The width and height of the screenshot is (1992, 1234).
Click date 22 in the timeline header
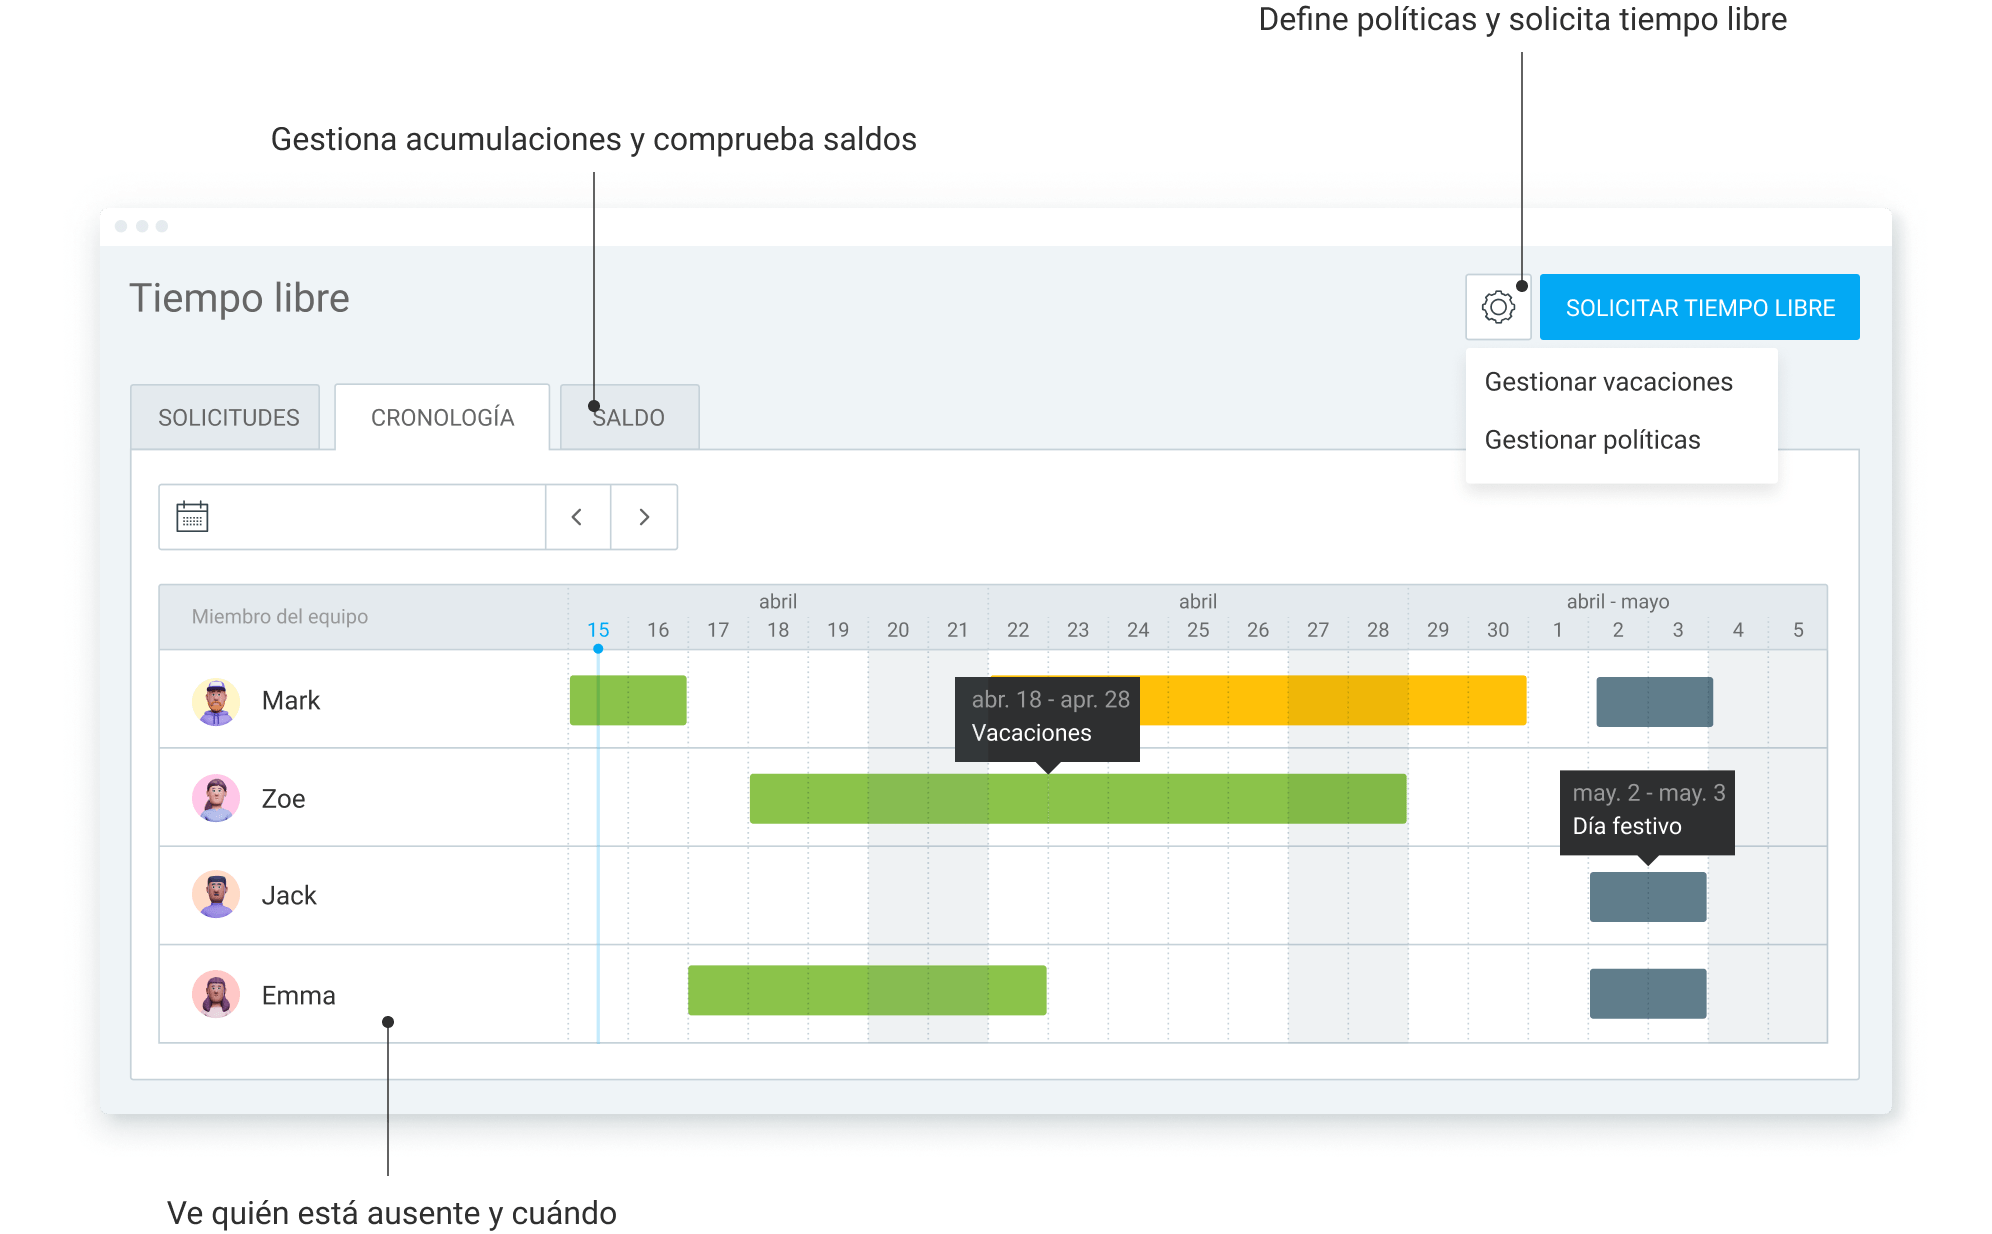(1018, 630)
